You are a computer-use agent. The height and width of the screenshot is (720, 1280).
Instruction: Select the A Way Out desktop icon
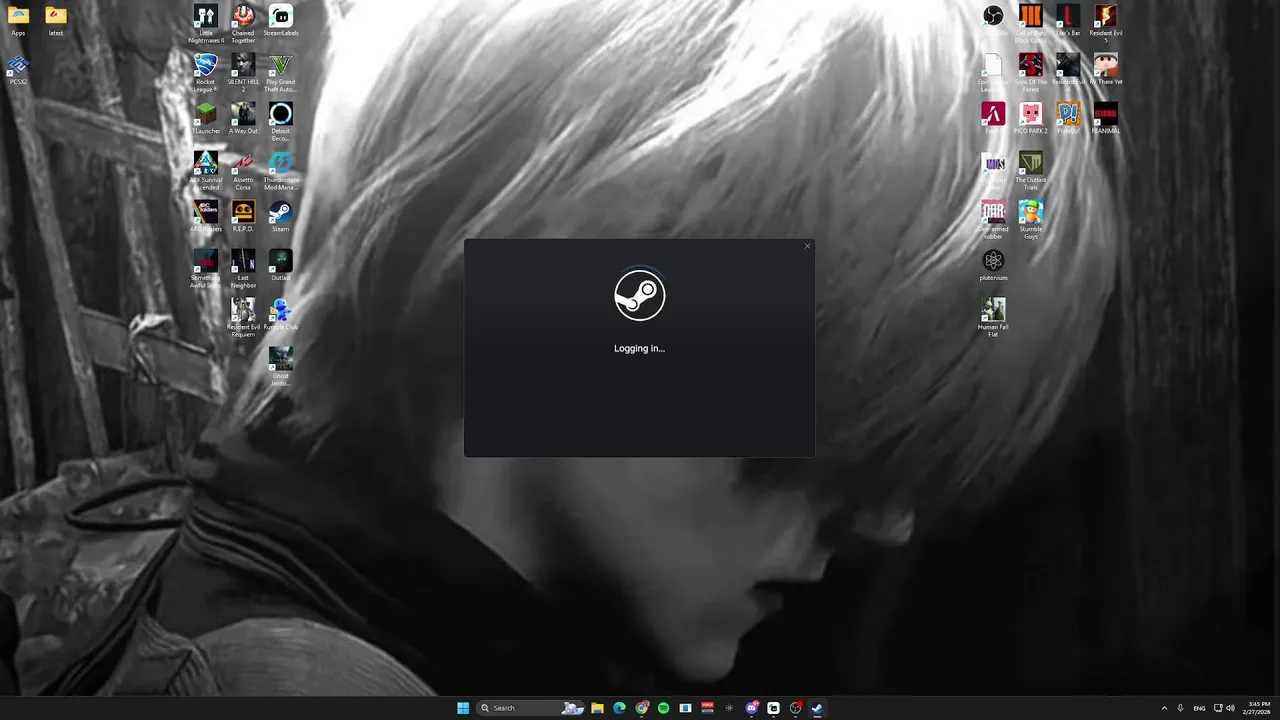(243, 119)
